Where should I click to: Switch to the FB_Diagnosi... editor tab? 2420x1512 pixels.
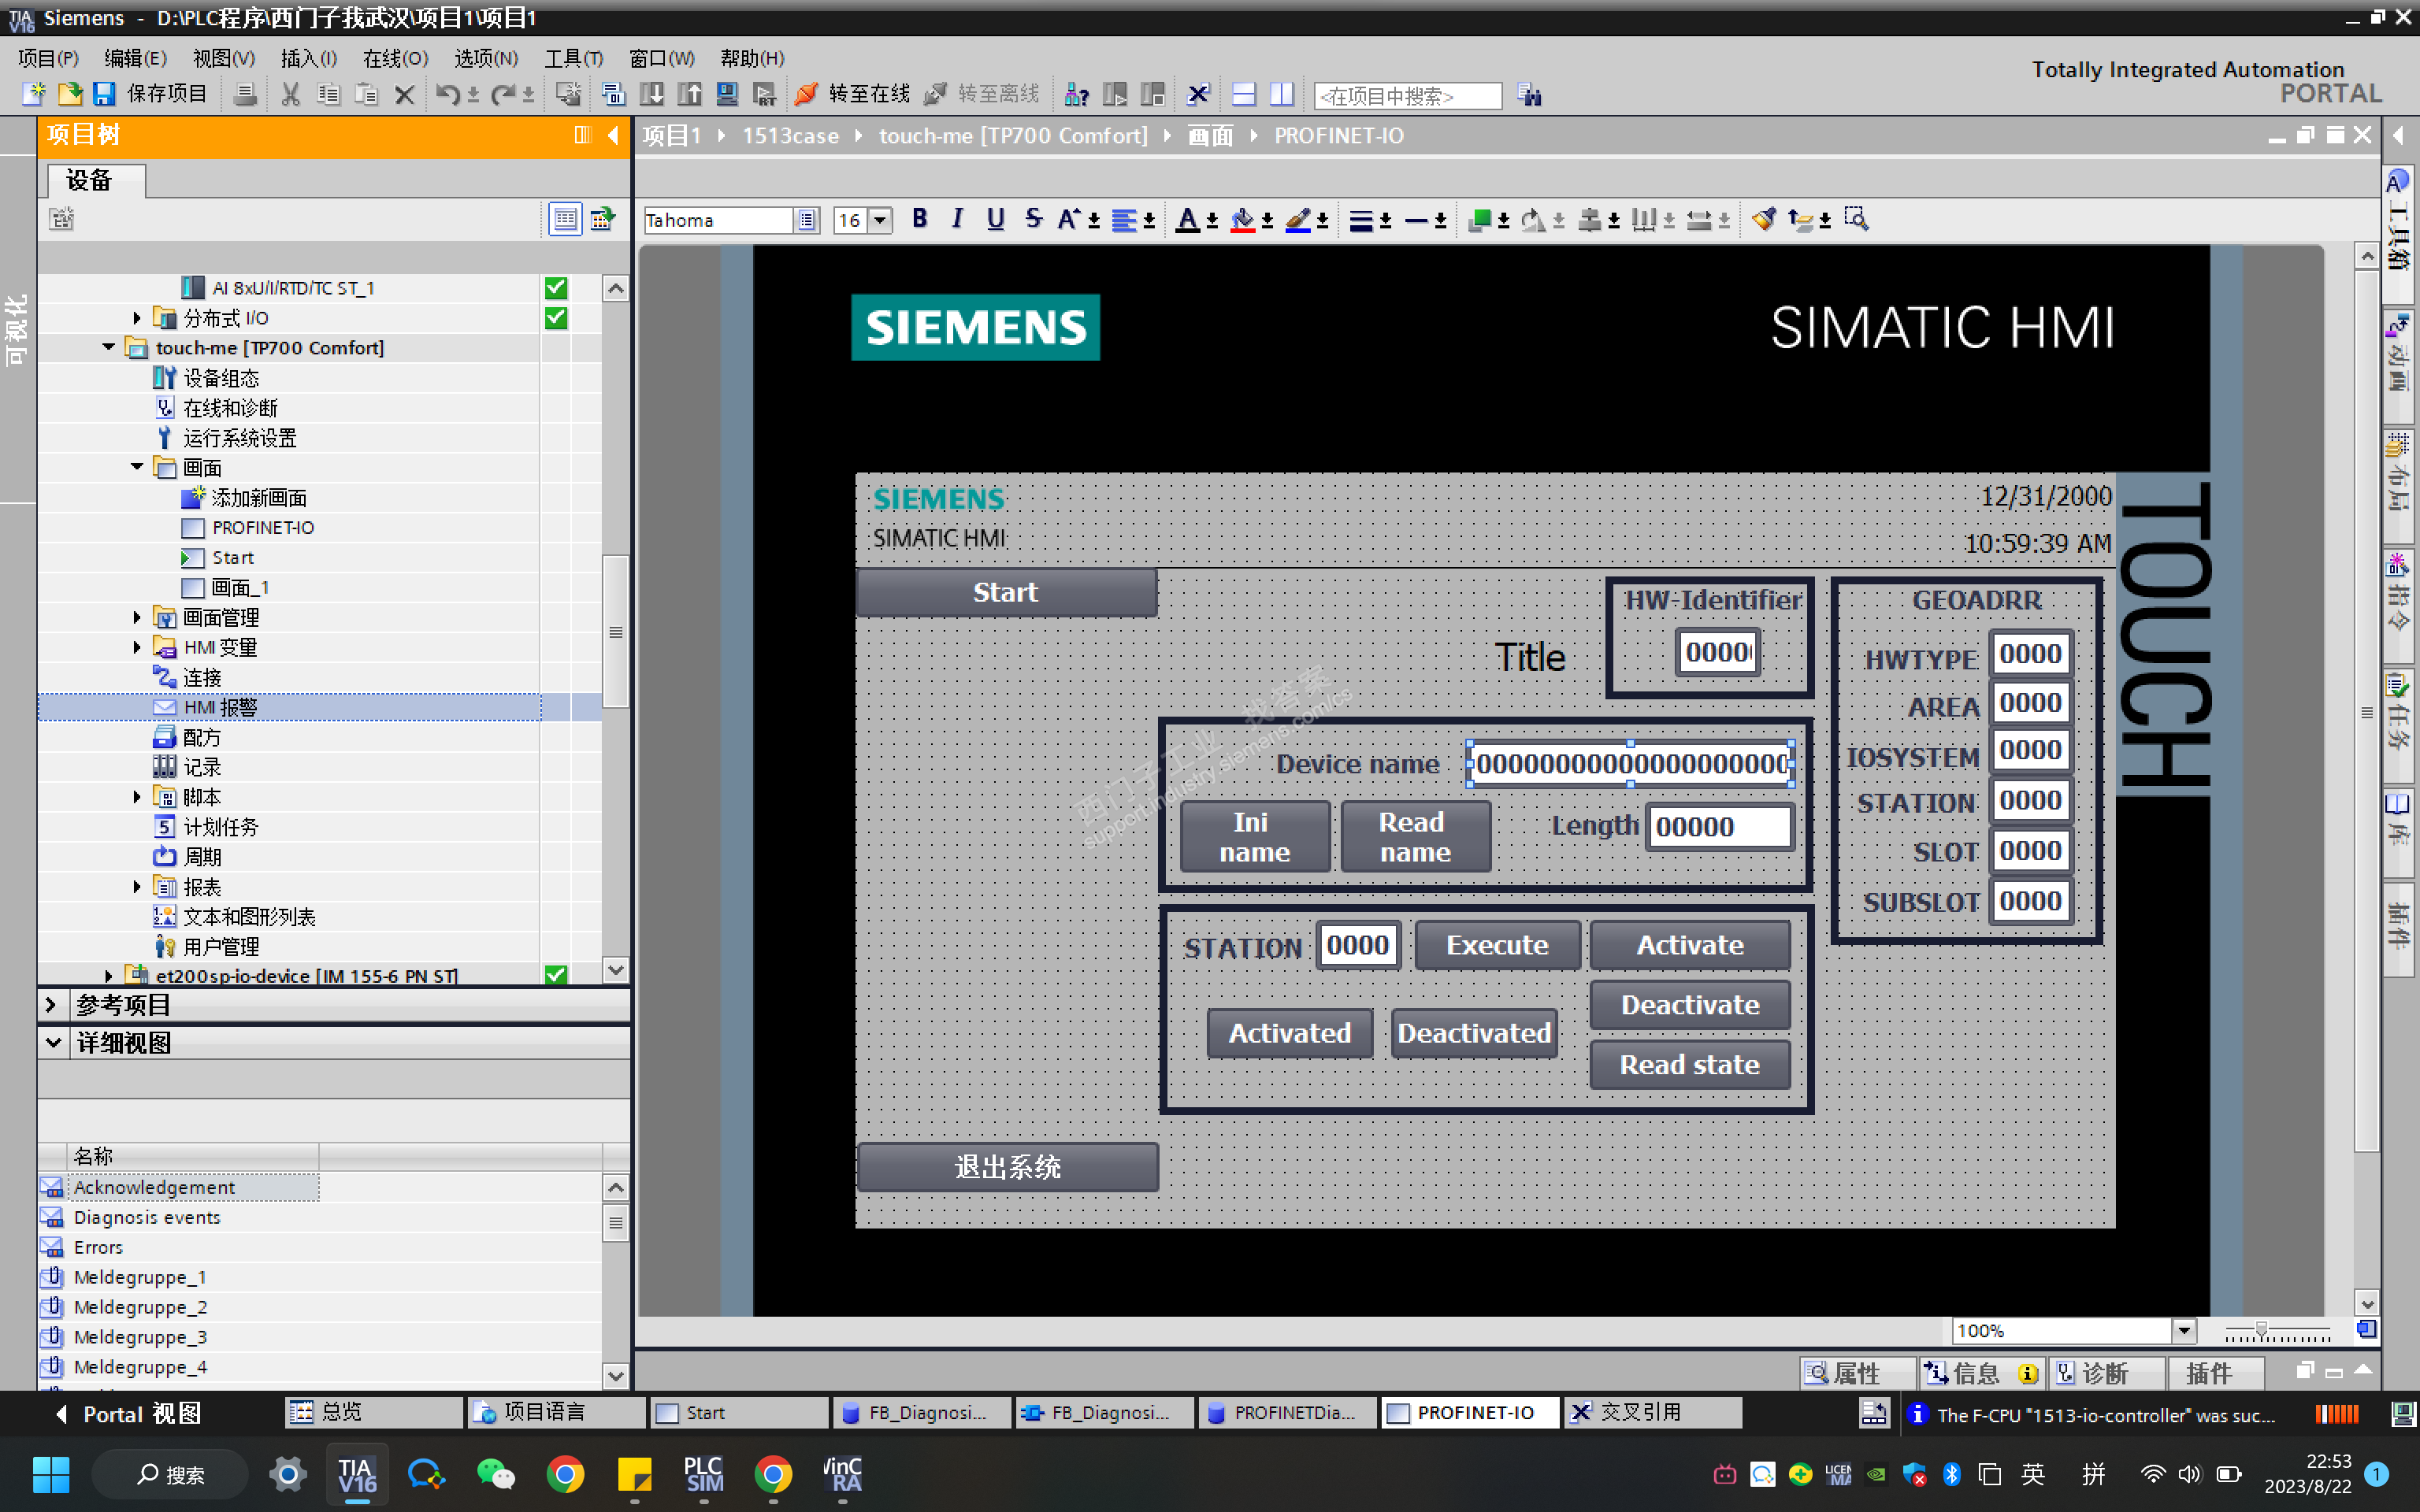pyautogui.click(x=918, y=1412)
